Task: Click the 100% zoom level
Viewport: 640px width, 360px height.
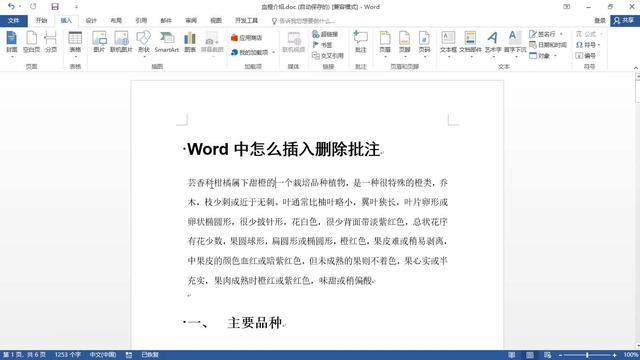Action: (631, 355)
